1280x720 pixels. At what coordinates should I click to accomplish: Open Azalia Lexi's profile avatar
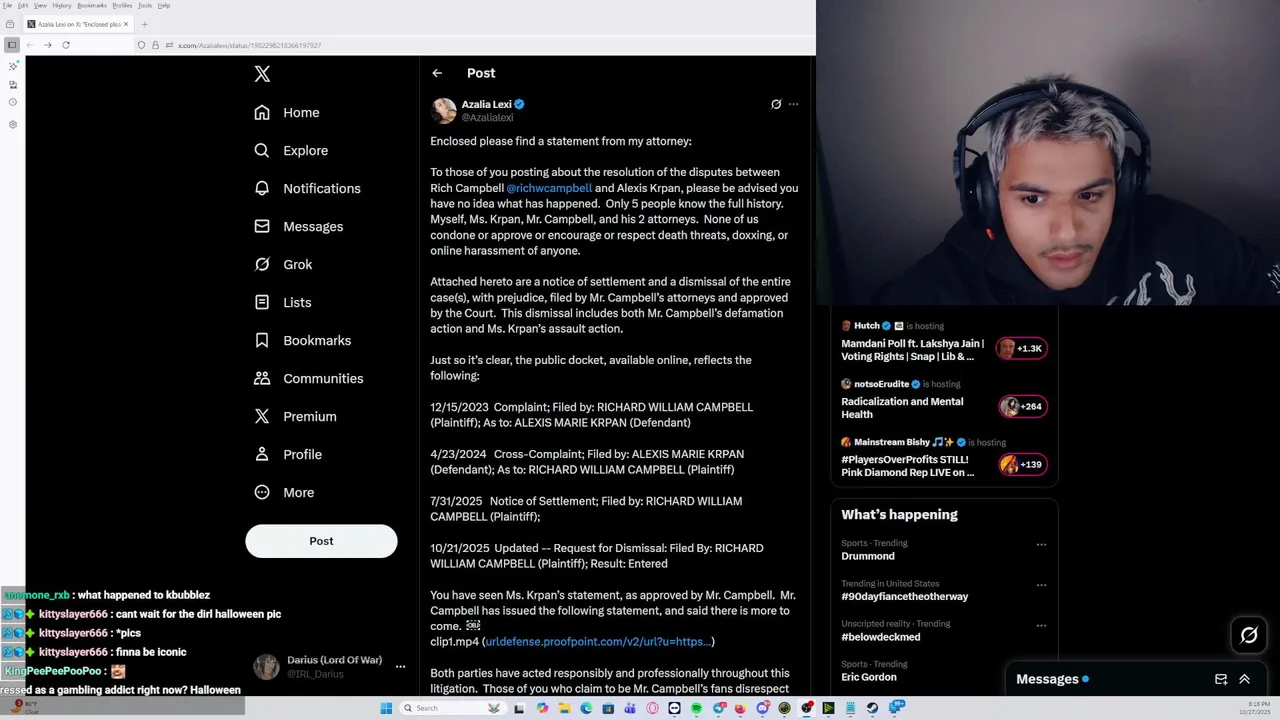tap(443, 110)
